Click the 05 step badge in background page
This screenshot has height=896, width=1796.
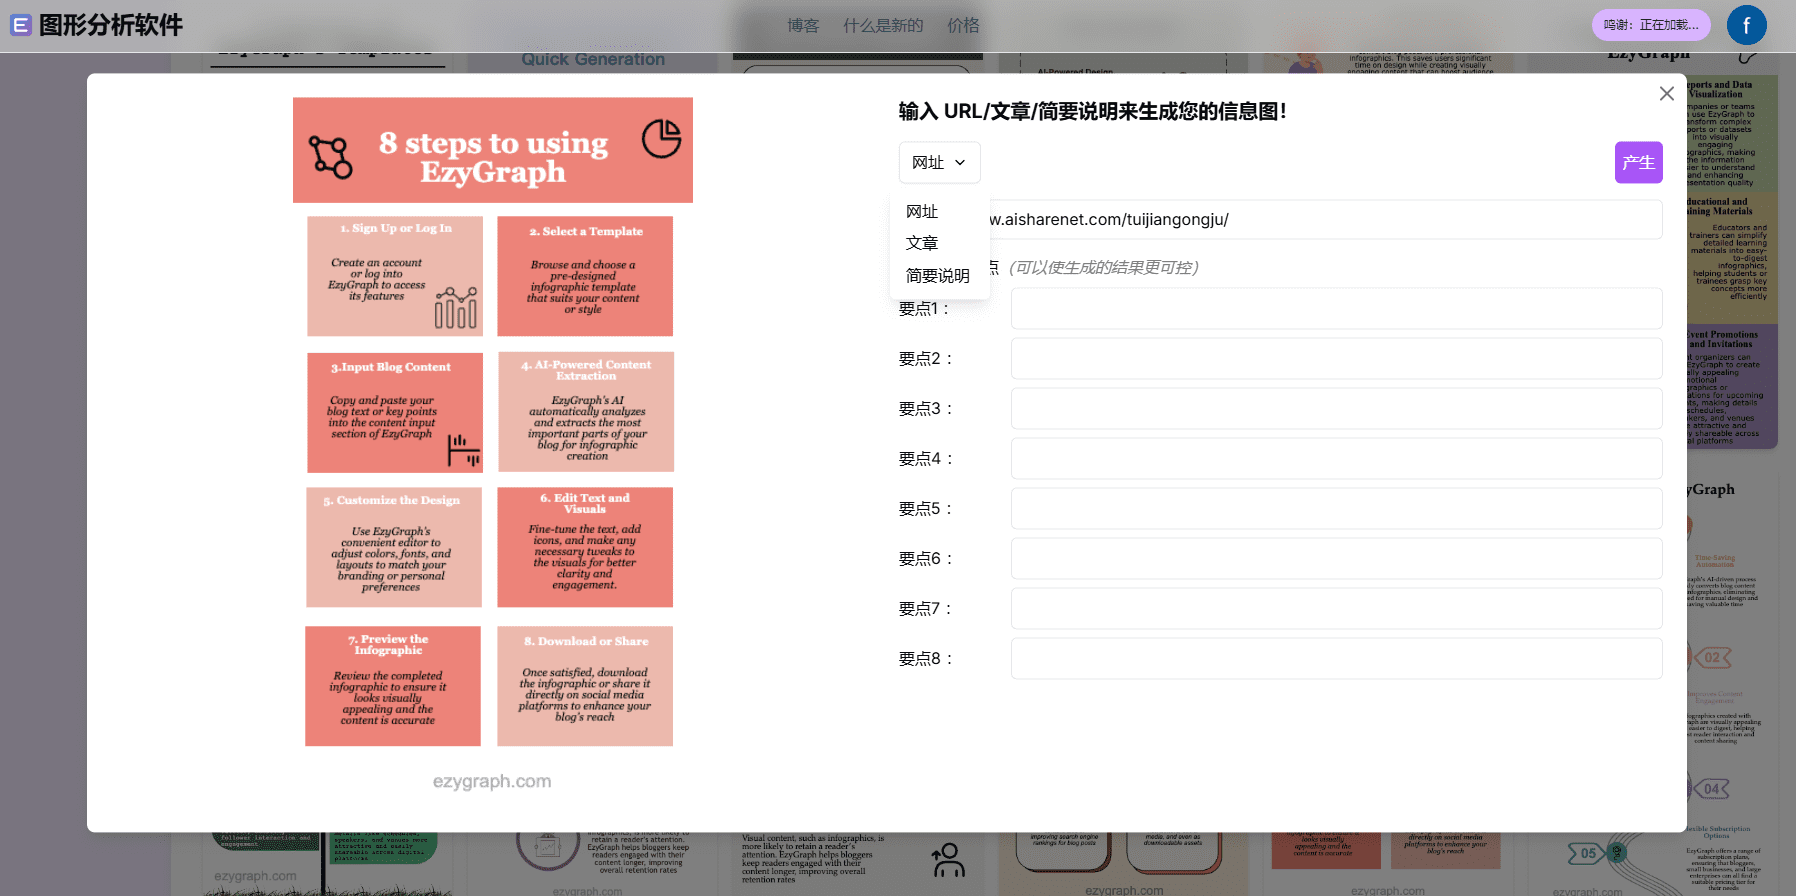(1588, 853)
